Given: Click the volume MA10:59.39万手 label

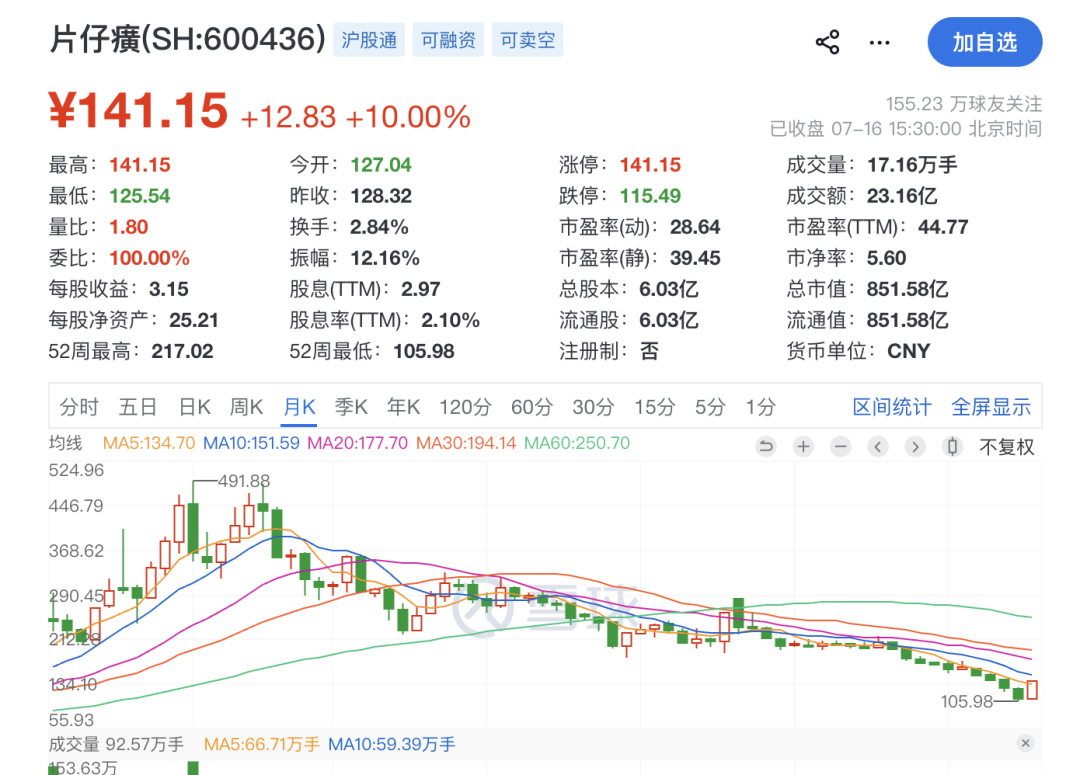Looking at the screenshot, I should (392, 744).
